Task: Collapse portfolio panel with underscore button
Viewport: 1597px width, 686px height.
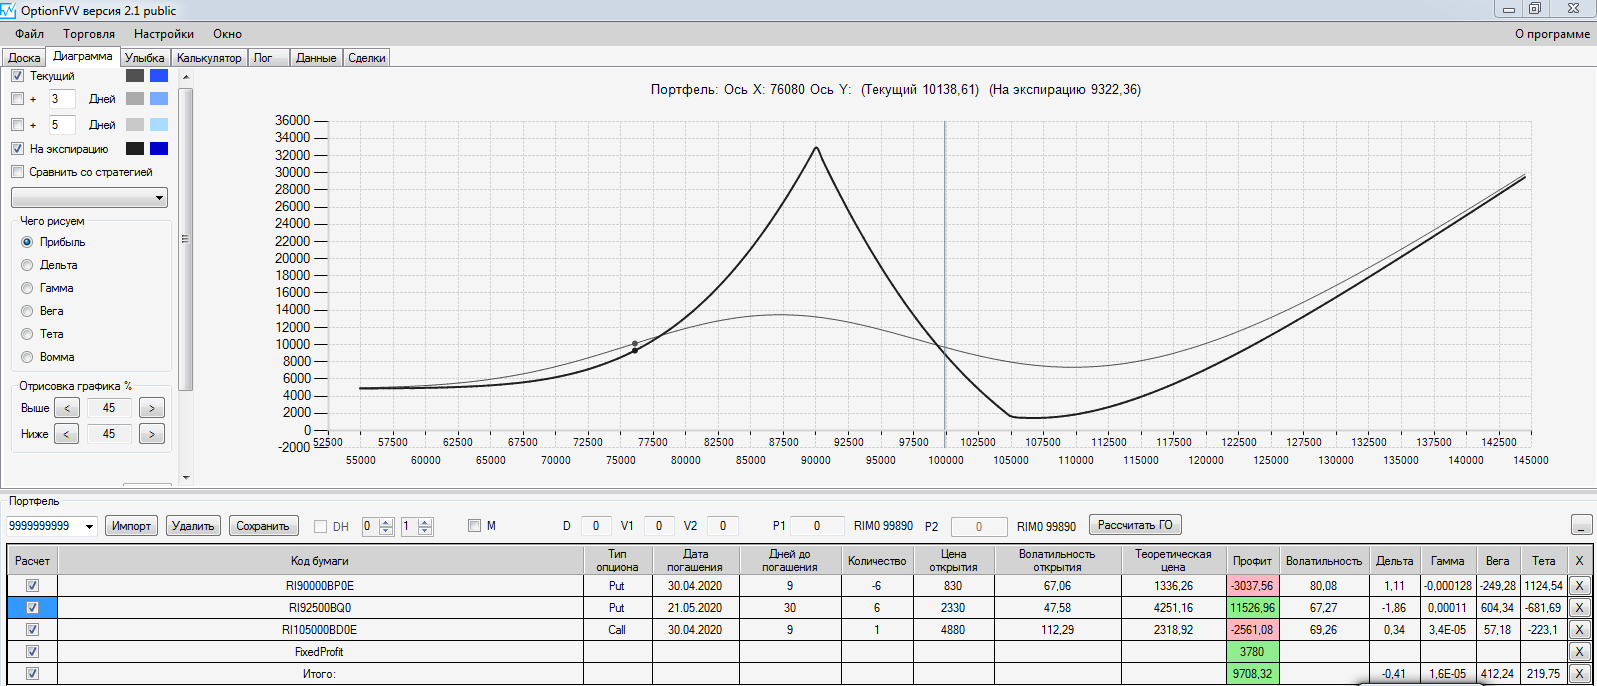Action: click(x=1581, y=525)
